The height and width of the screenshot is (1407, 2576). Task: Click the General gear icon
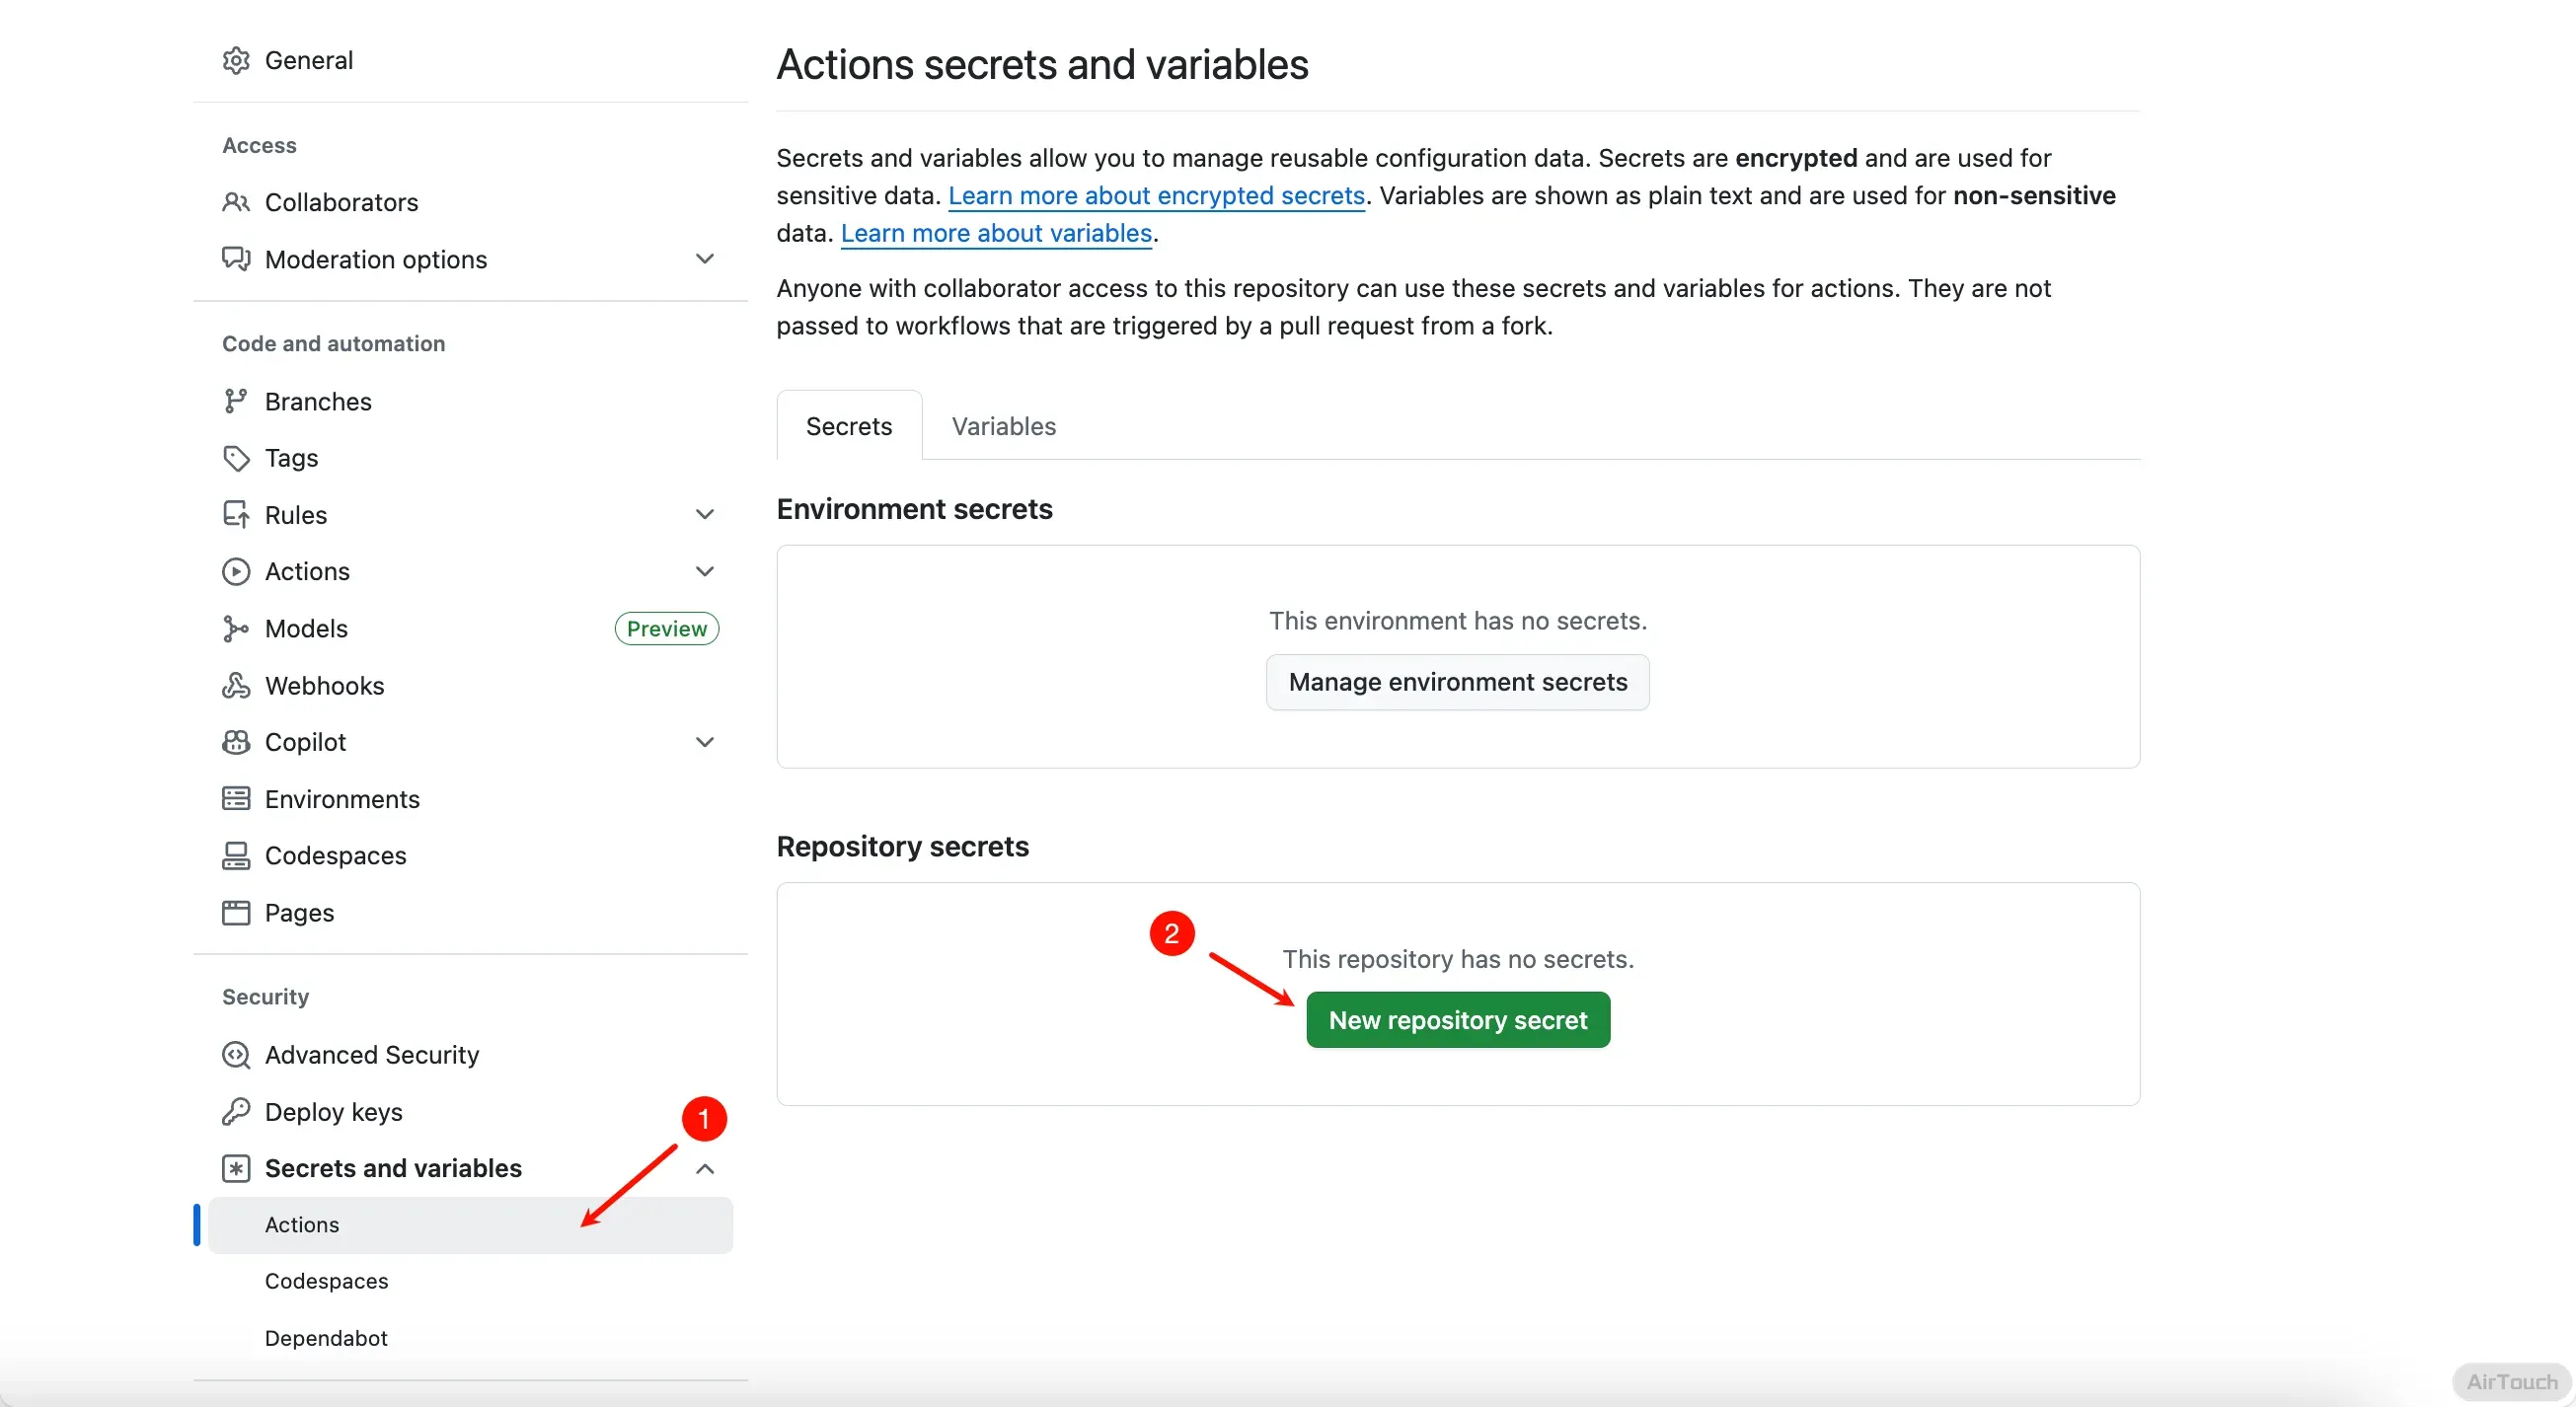[x=236, y=60]
